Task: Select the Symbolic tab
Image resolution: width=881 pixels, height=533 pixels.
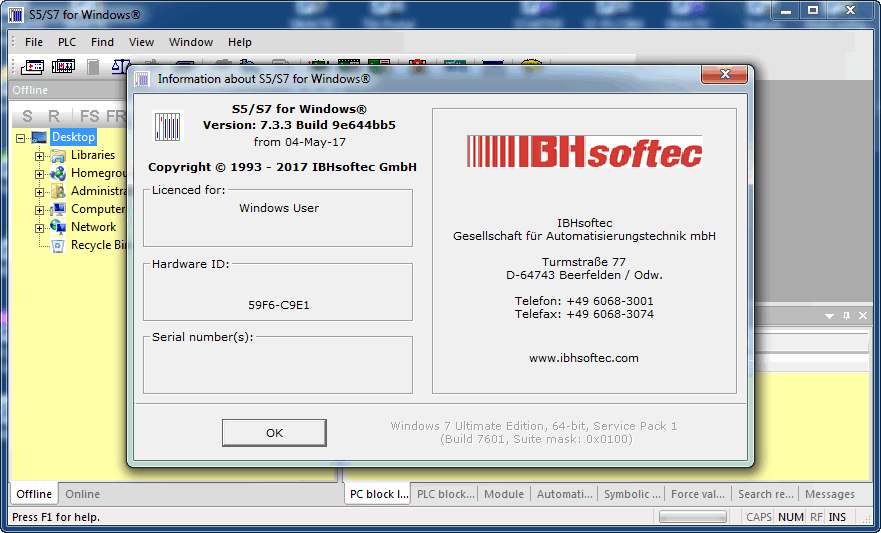Action: click(632, 494)
